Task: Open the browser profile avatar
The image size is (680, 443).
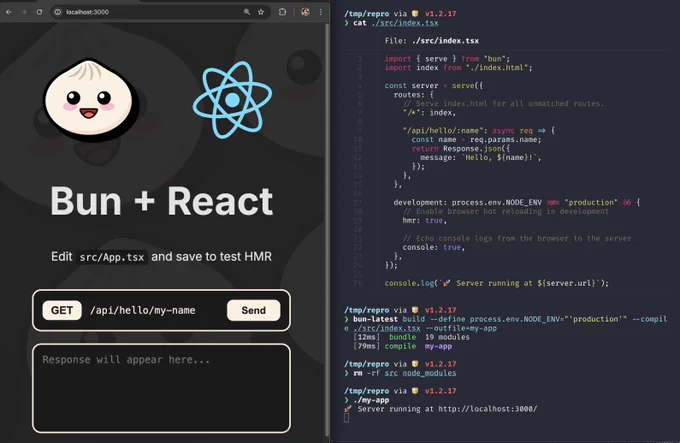Action: click(305, 12)
